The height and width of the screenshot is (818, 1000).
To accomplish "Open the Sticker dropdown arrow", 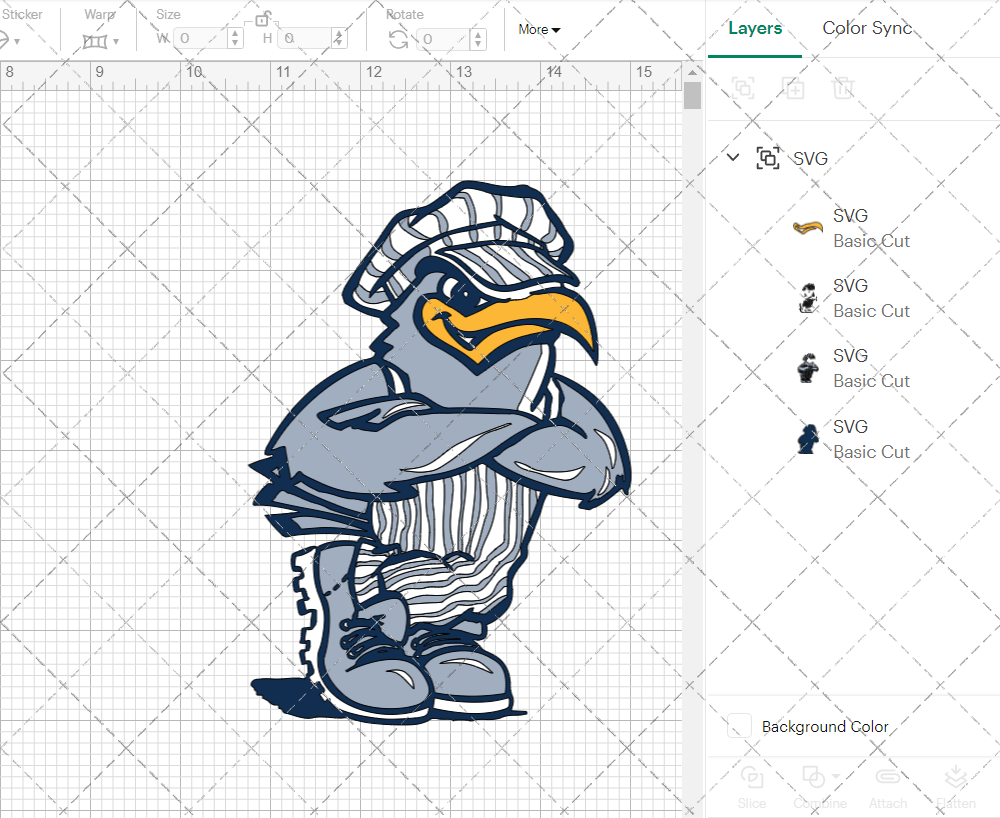I will coord(17,41).
